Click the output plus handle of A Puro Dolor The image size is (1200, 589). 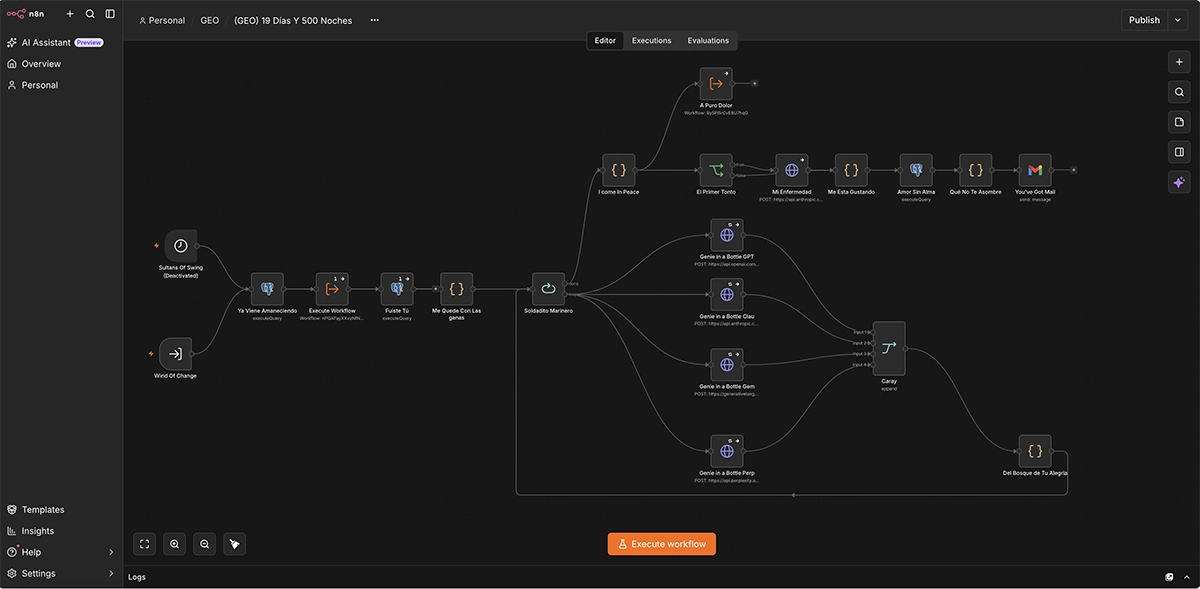[754, 84]
